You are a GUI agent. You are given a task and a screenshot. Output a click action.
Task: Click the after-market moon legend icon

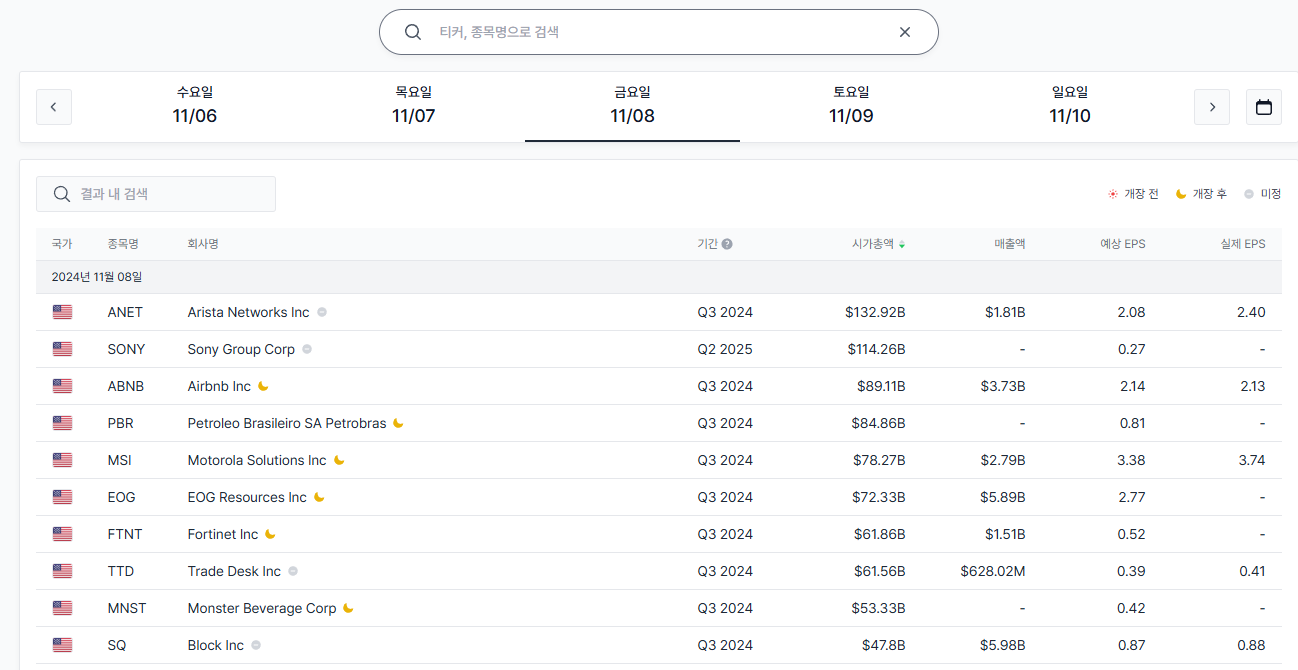click(x=1181, y=194)
